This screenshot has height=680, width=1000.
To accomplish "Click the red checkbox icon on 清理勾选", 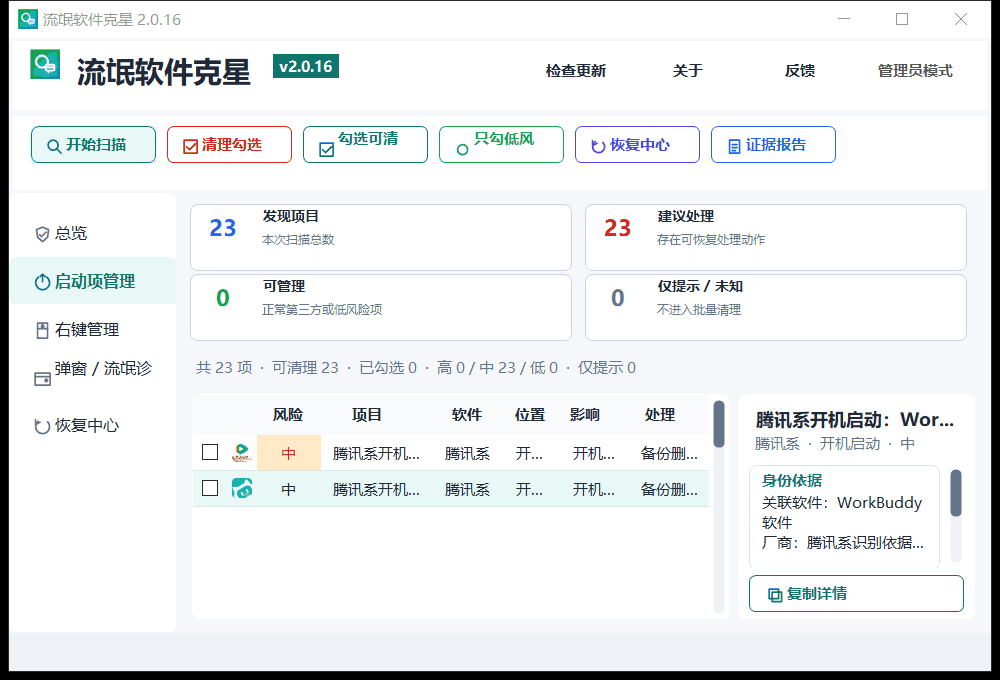I will 190,146.
